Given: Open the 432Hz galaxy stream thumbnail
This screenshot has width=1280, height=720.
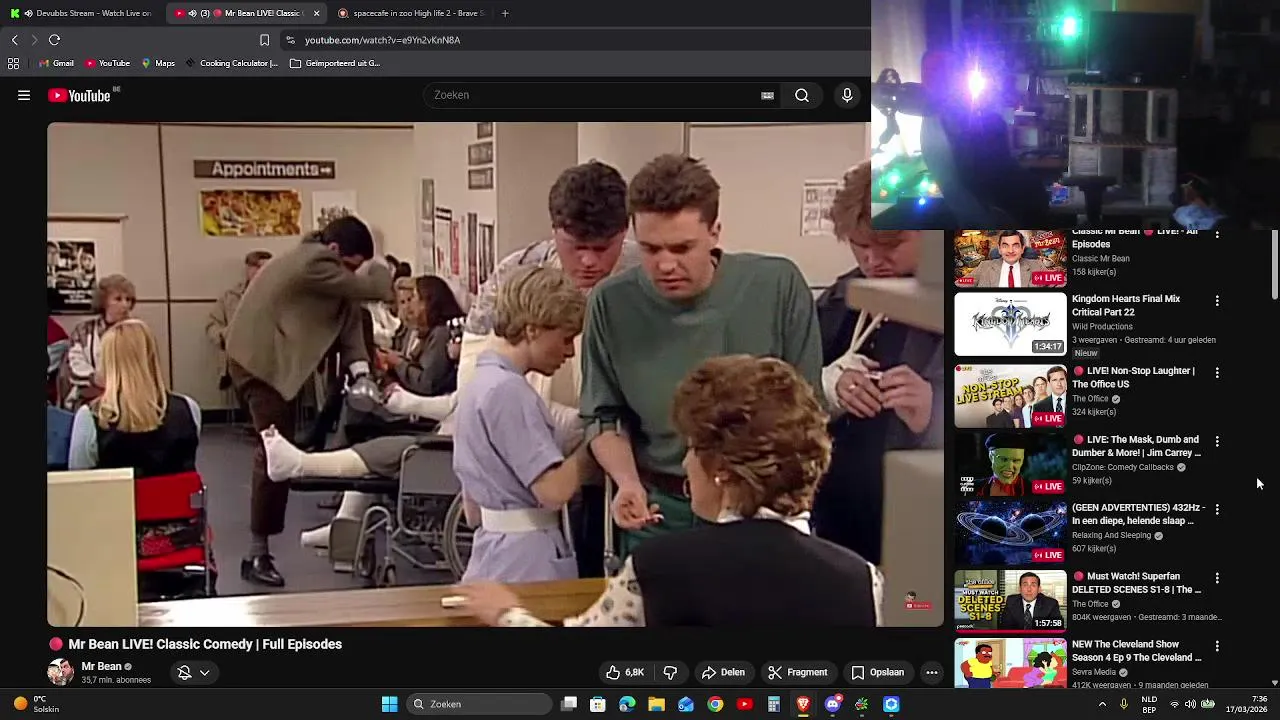Looking at the screenshot, I should 1010,533.
